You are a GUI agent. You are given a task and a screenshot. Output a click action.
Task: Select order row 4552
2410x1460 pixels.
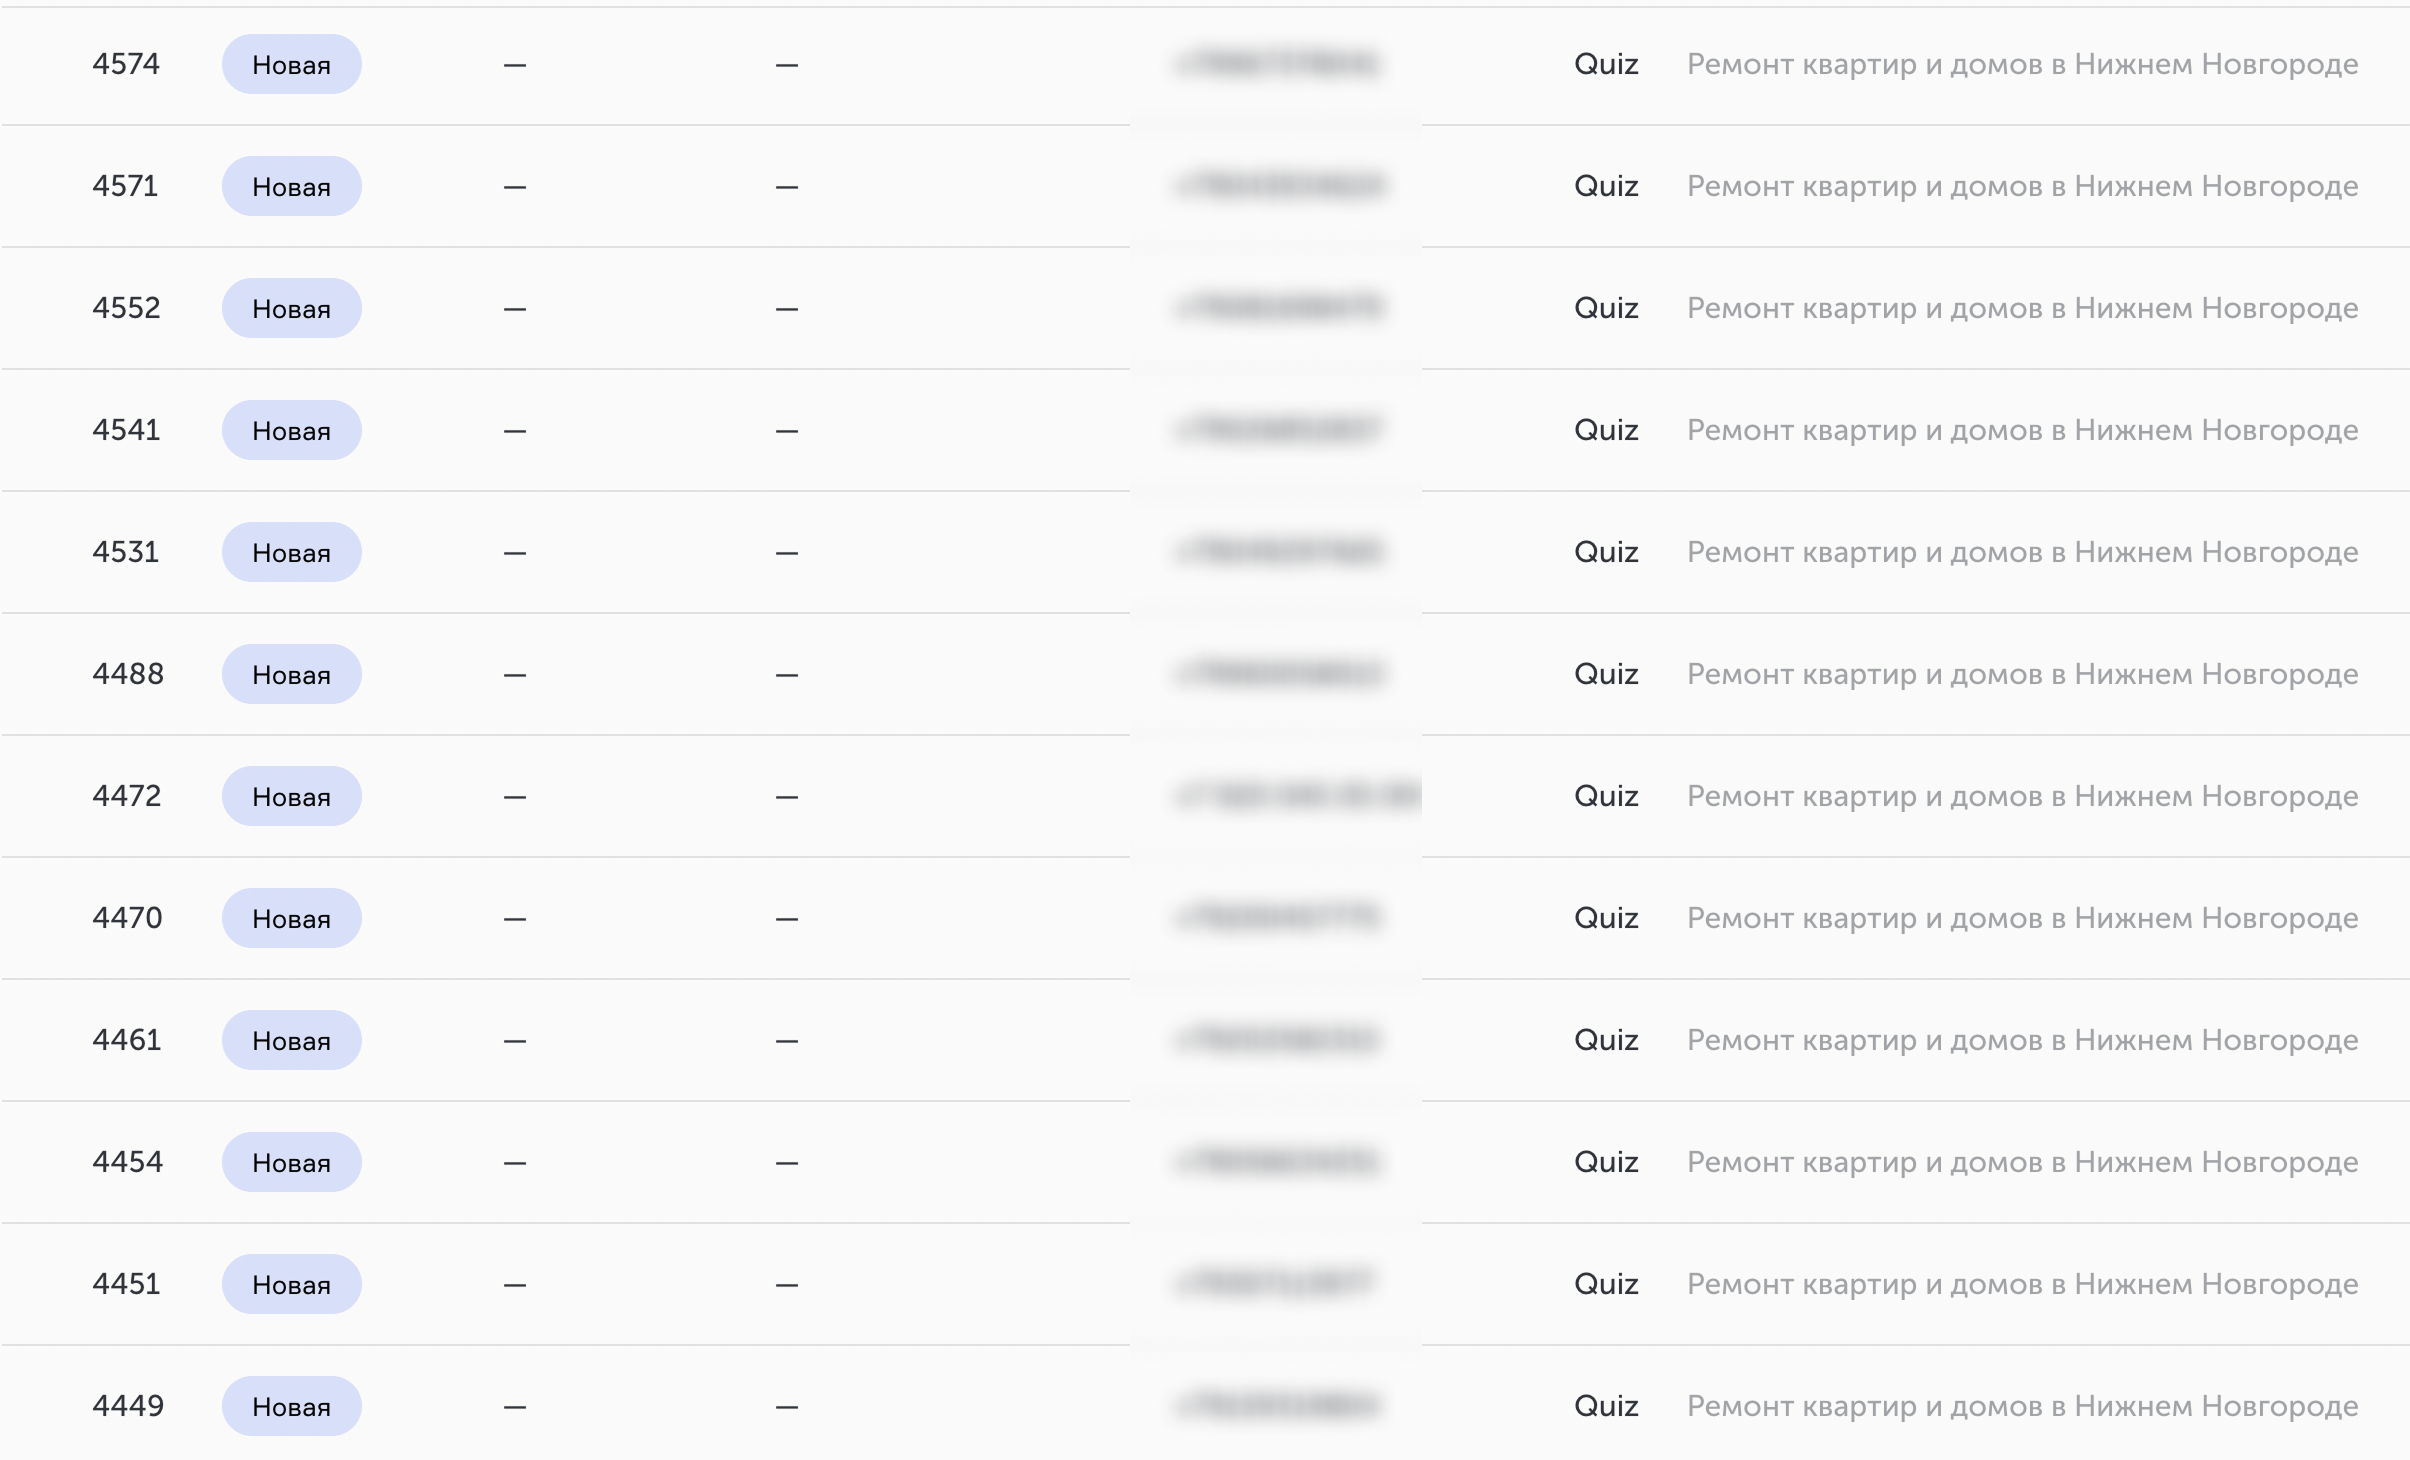pyautogui.click(x=1205, y=308)
